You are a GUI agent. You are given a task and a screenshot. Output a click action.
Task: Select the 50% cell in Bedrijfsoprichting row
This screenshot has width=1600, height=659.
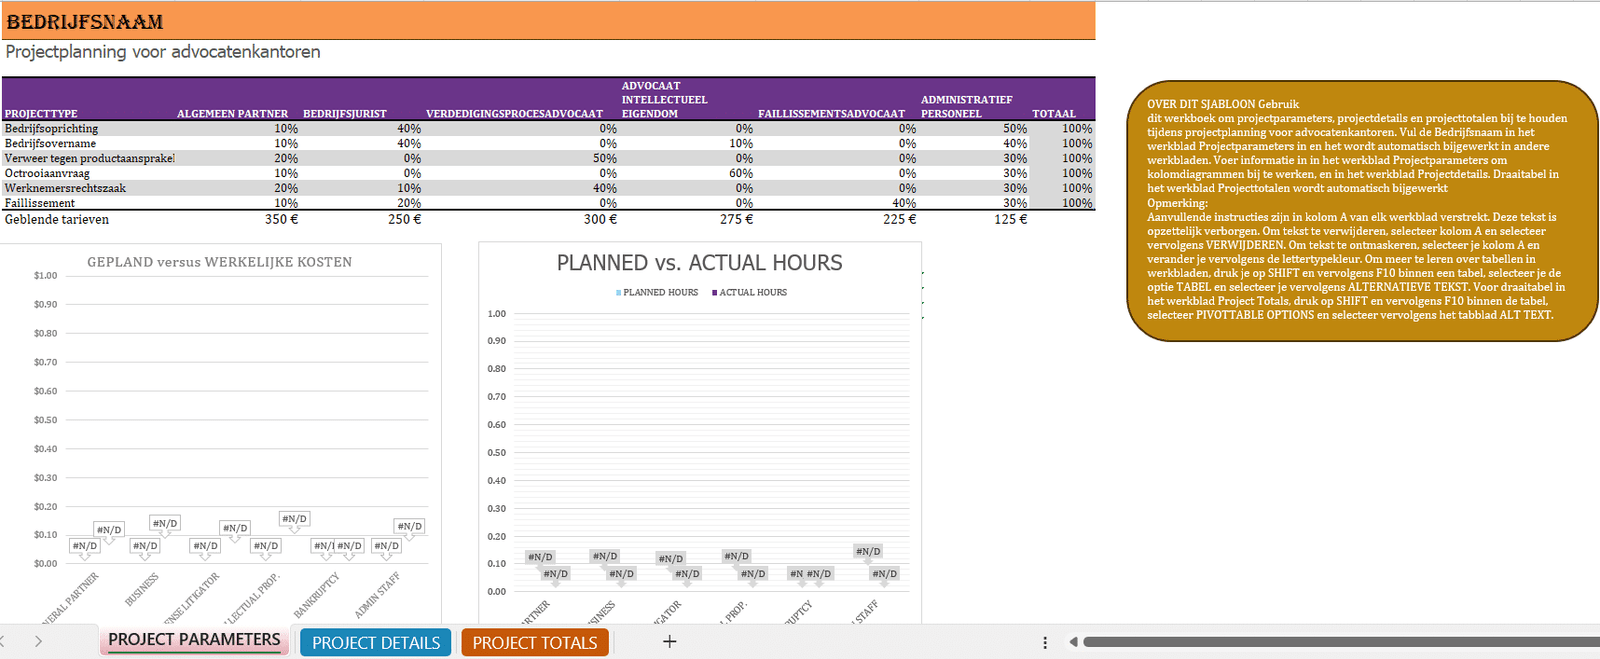[1015, 128]
